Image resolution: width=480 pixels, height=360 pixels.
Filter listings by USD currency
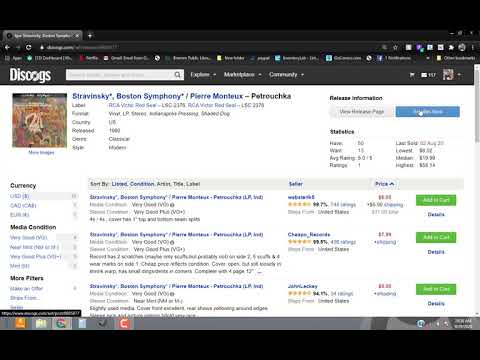(20, 196)
